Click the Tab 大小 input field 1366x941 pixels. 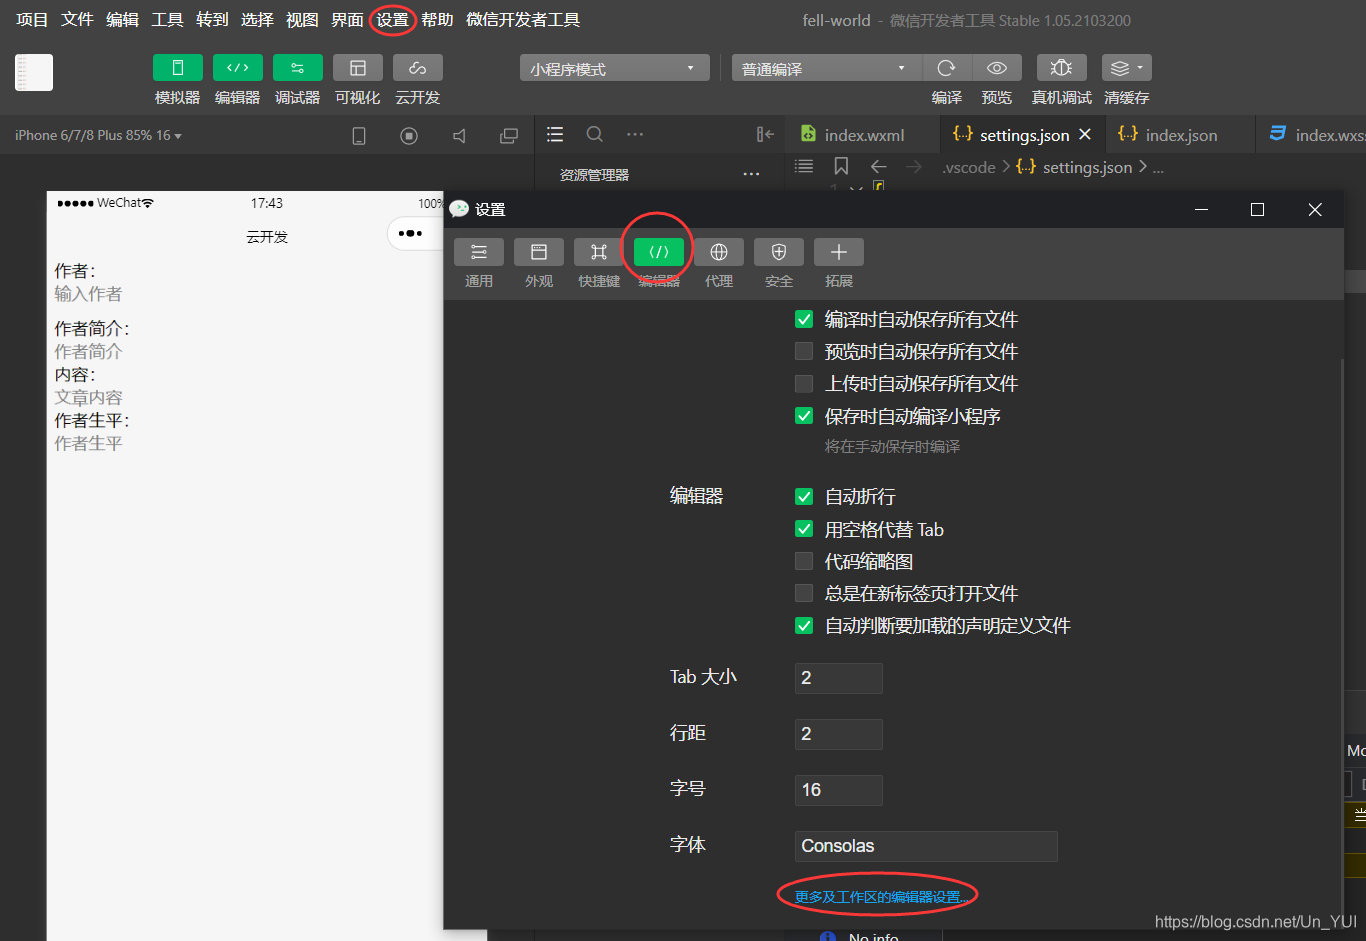[x=838, y=678]
